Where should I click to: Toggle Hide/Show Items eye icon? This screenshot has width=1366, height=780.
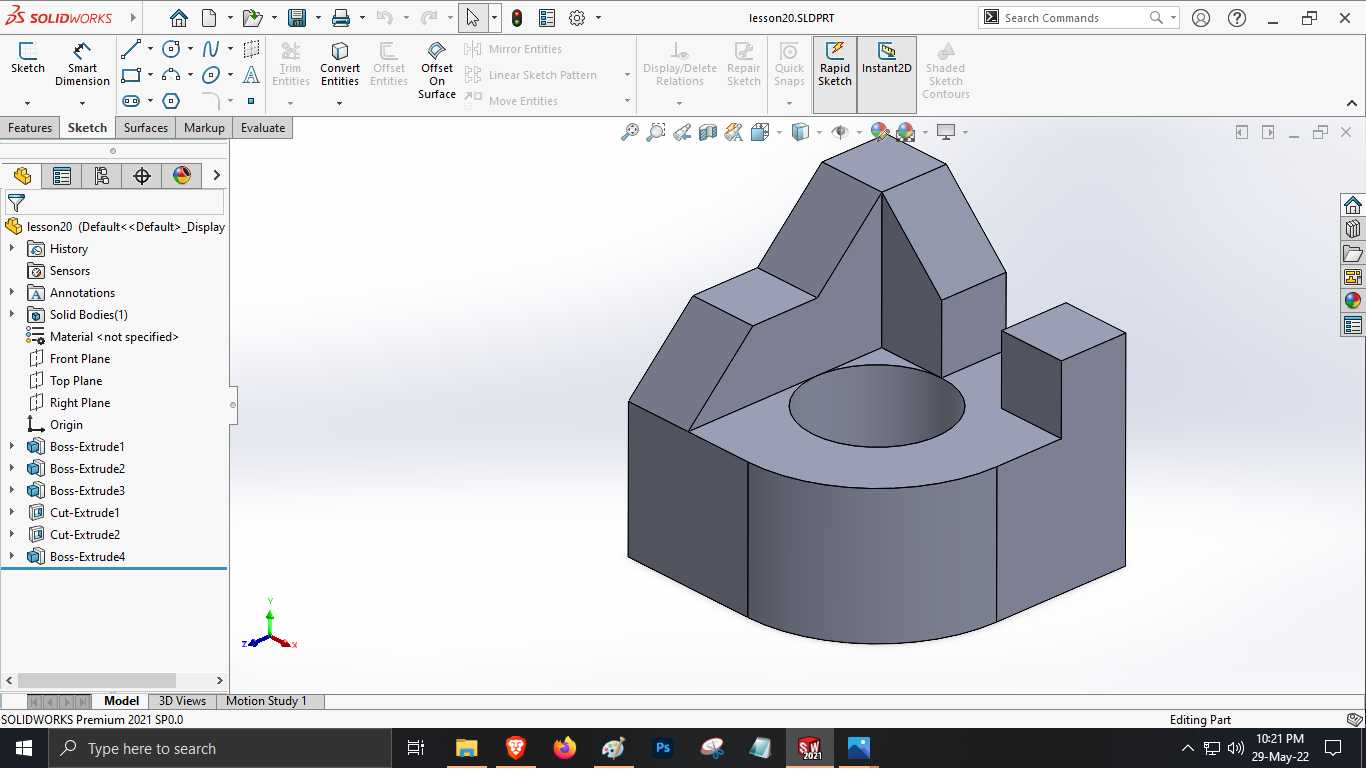(840, 132)
